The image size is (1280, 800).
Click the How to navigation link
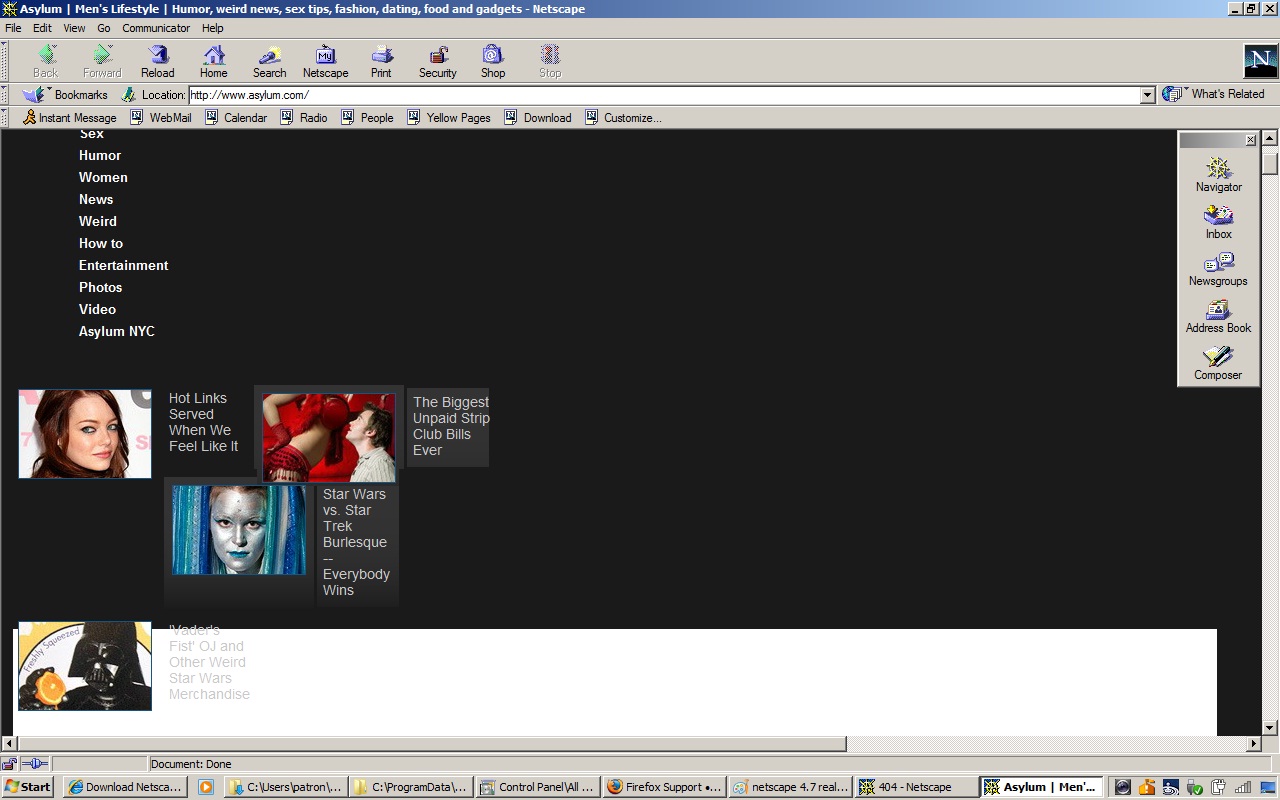point(101,243)
